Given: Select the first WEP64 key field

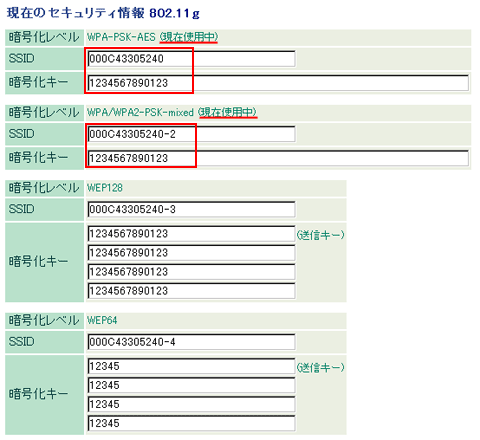Looking at the screenshot, I should (191, 367).
